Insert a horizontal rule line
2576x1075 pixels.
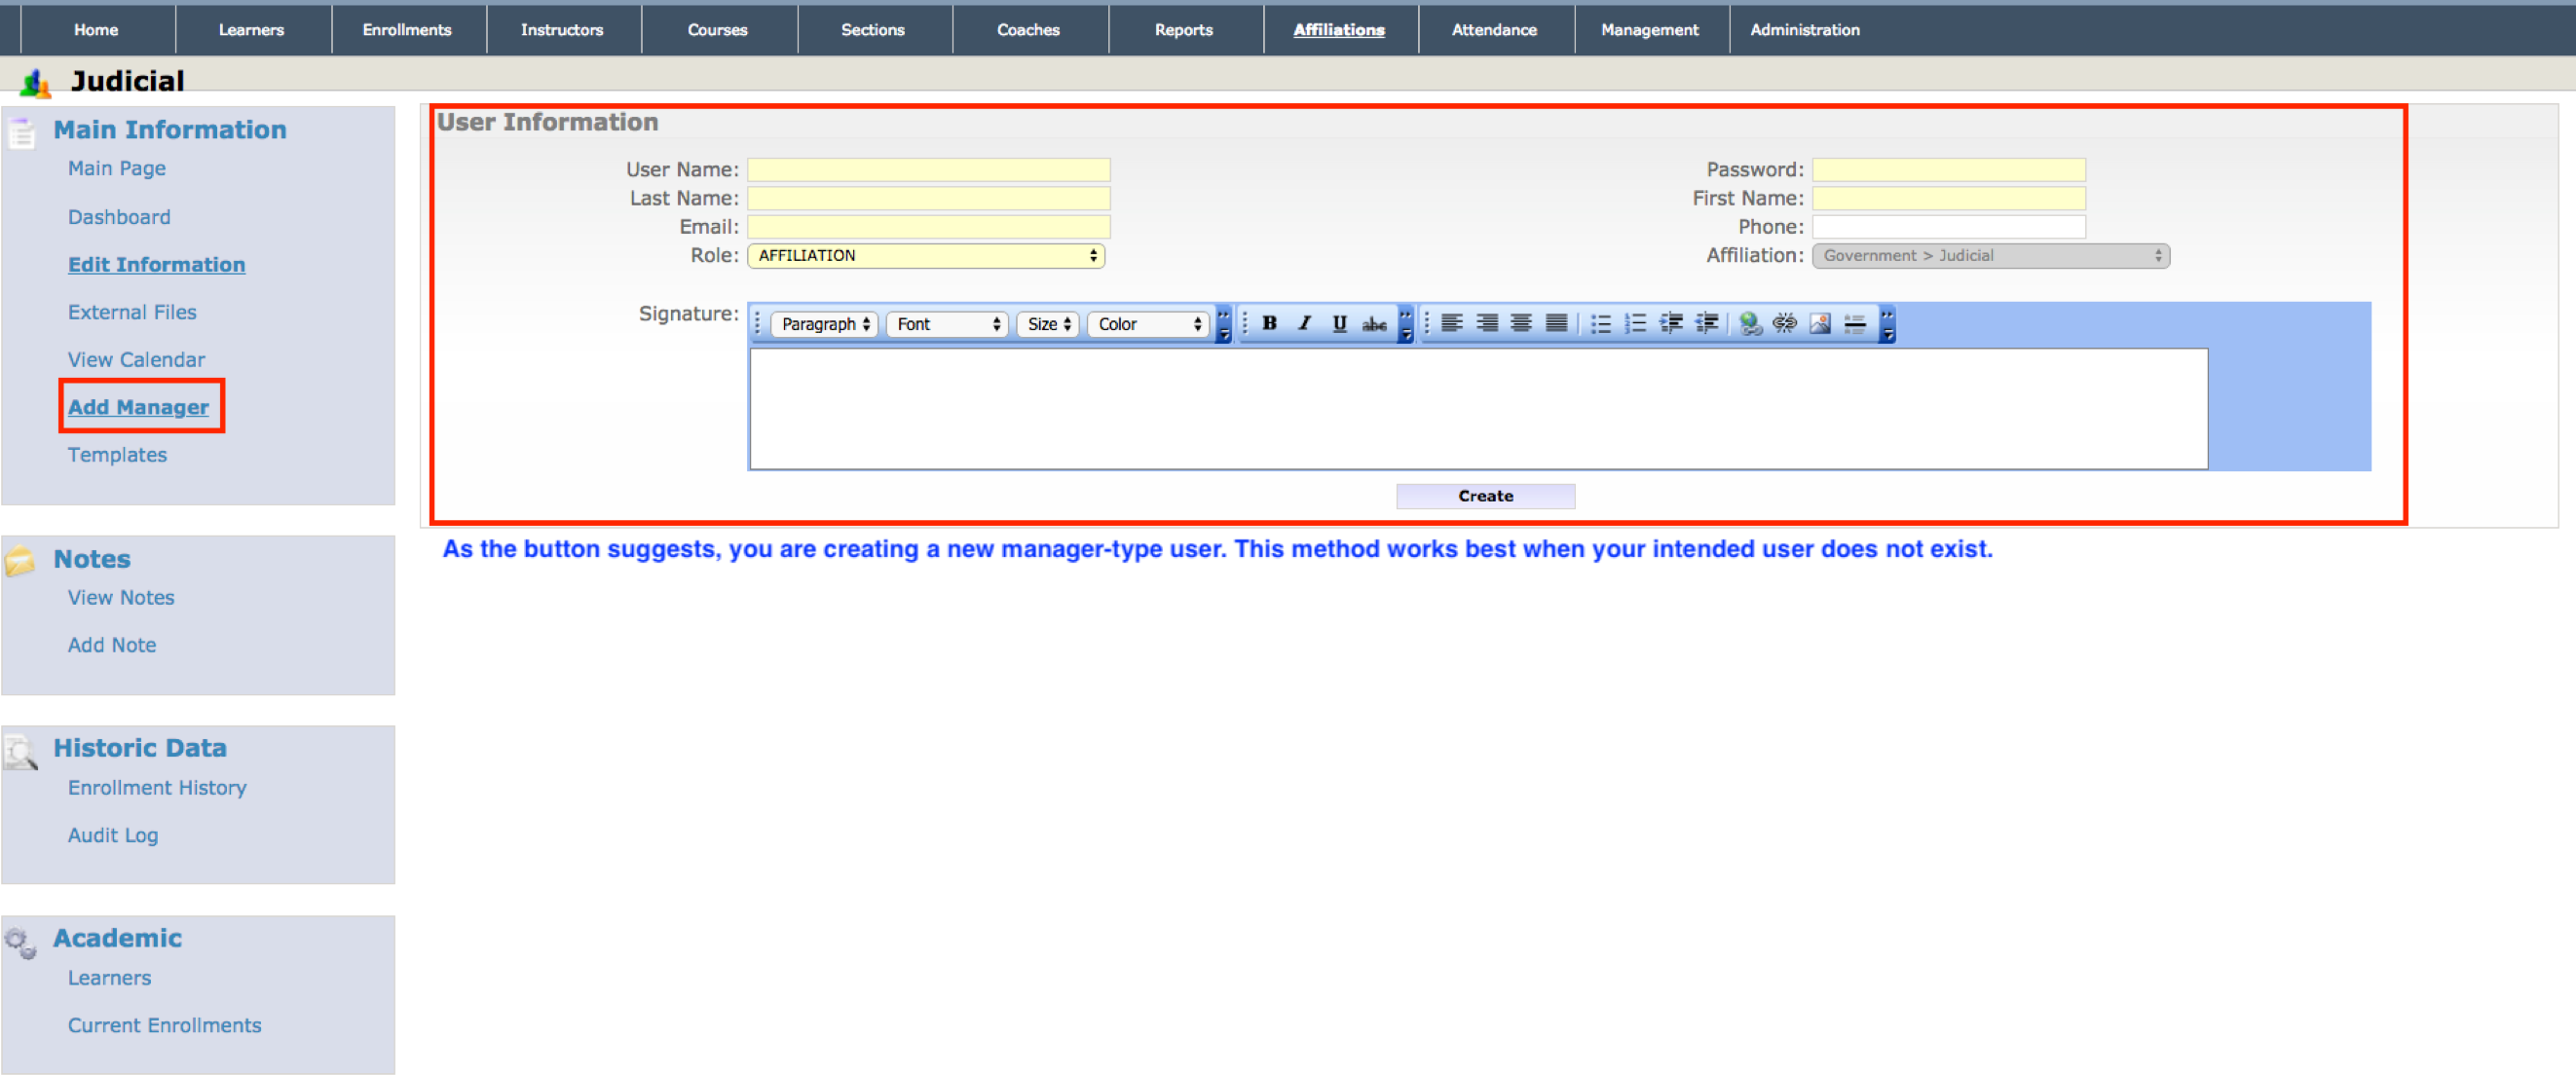pos(1854,323)
